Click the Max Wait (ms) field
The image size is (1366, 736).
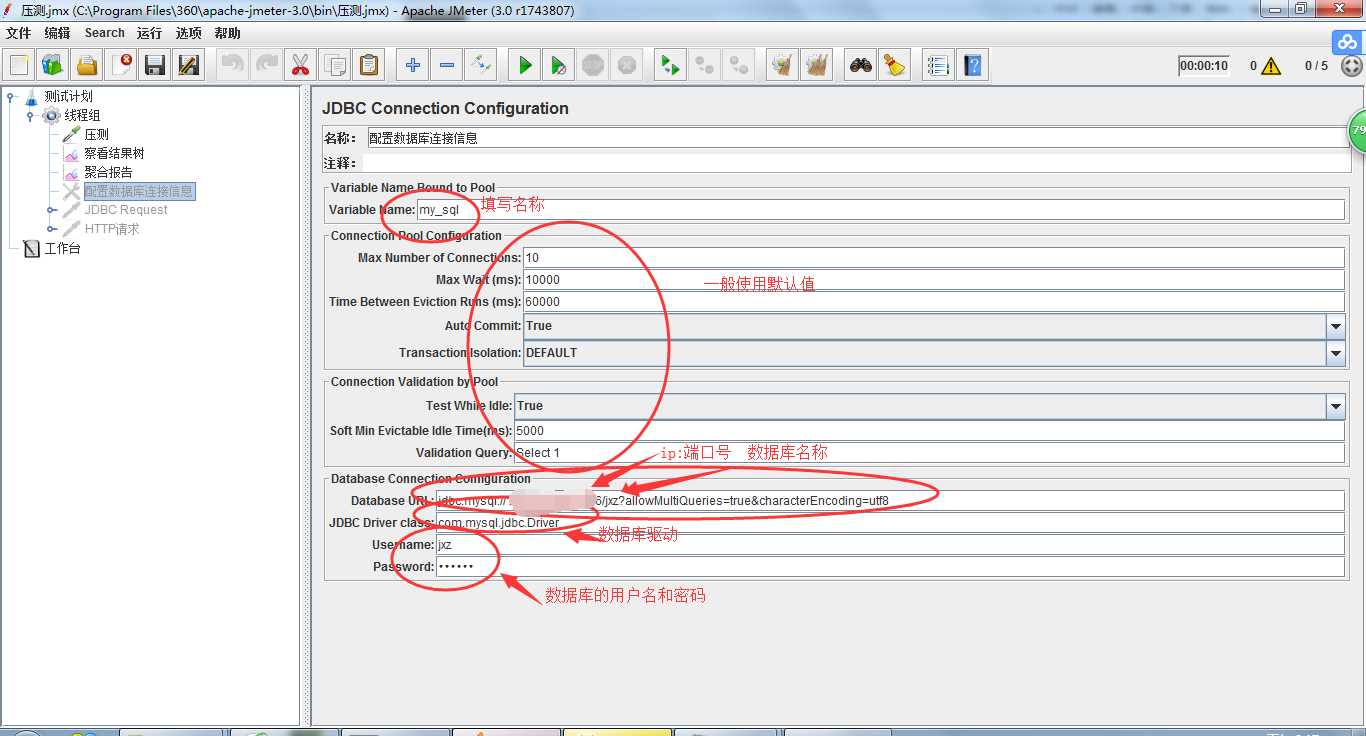(x=934, y=280)
